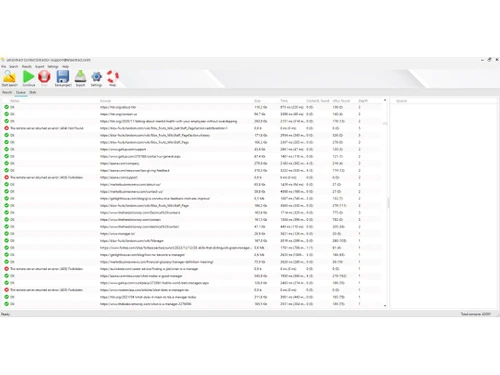Screen dimensions: 500x375
Task: Sort by the Source column header in queue list
Action: coord(105,101)
